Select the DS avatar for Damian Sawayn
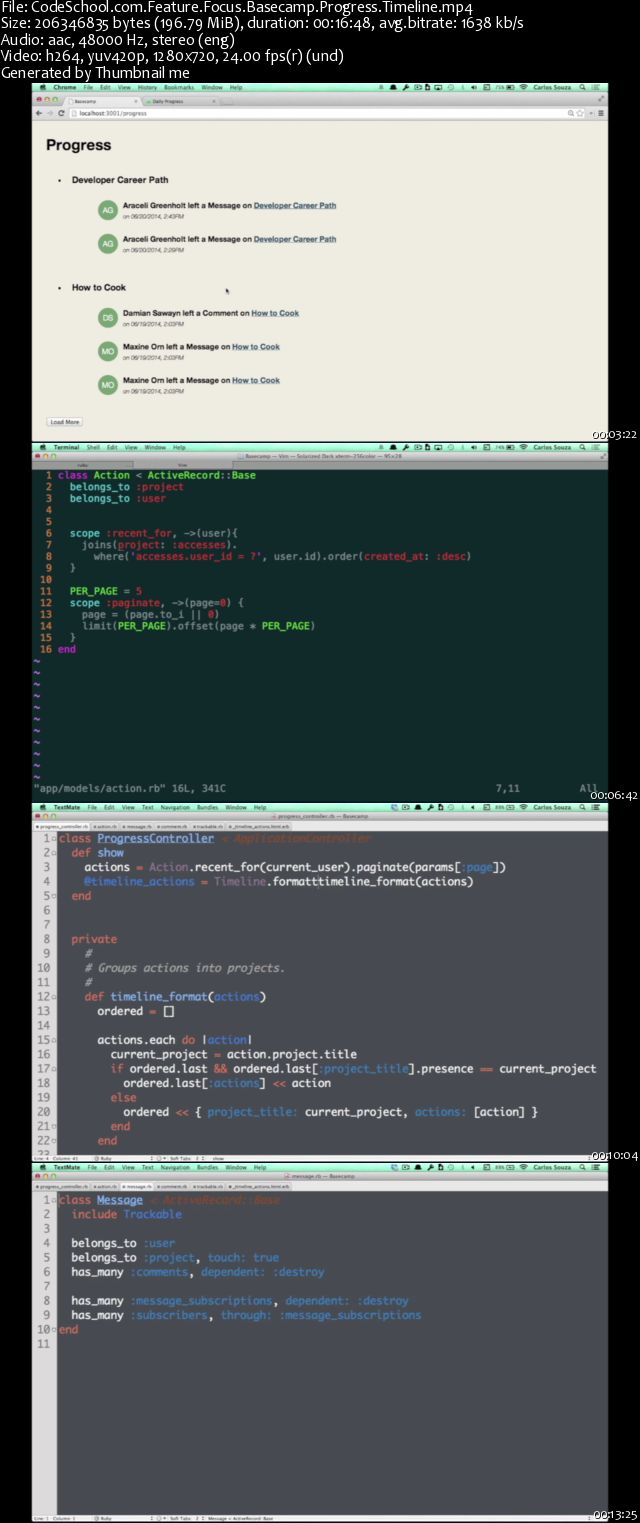640x1523 pixels. pyautogui.click(x=107, y=317)
